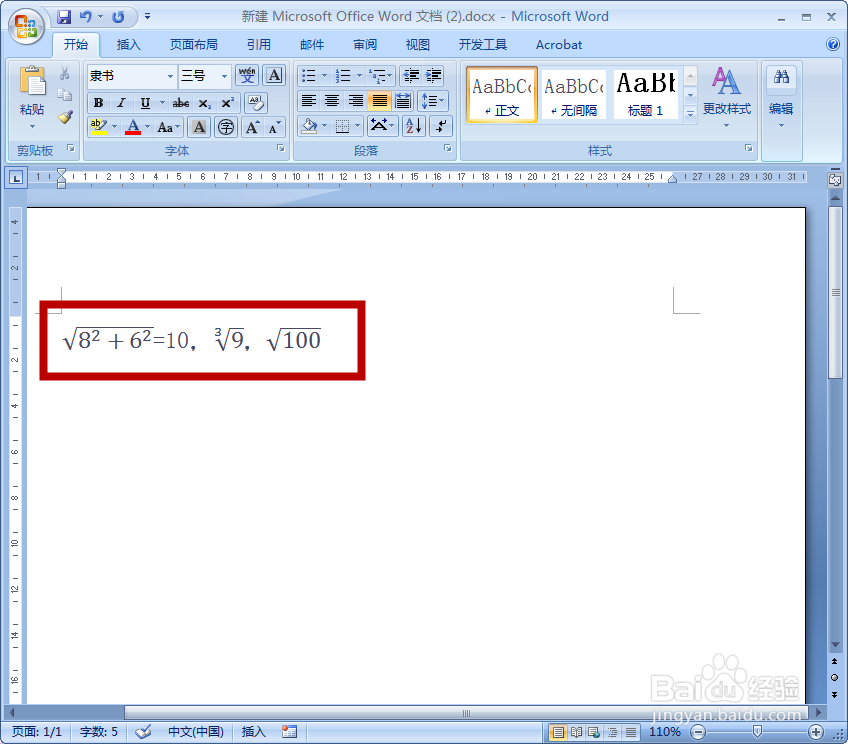The image size is (848, 744).
Task: Clear formatting with eraser icon
Action: [255, 102]
